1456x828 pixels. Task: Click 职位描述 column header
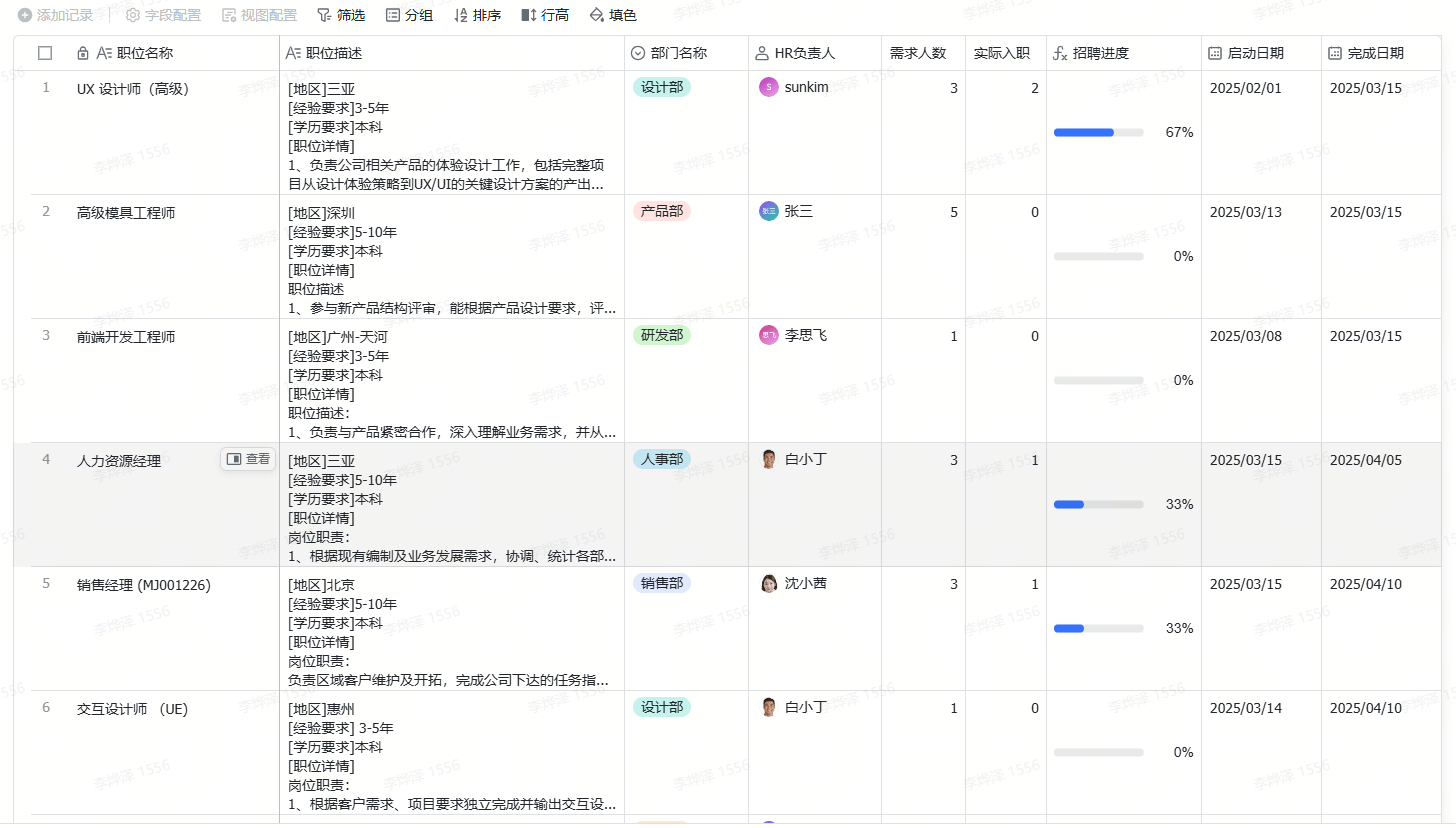(452, 53)
